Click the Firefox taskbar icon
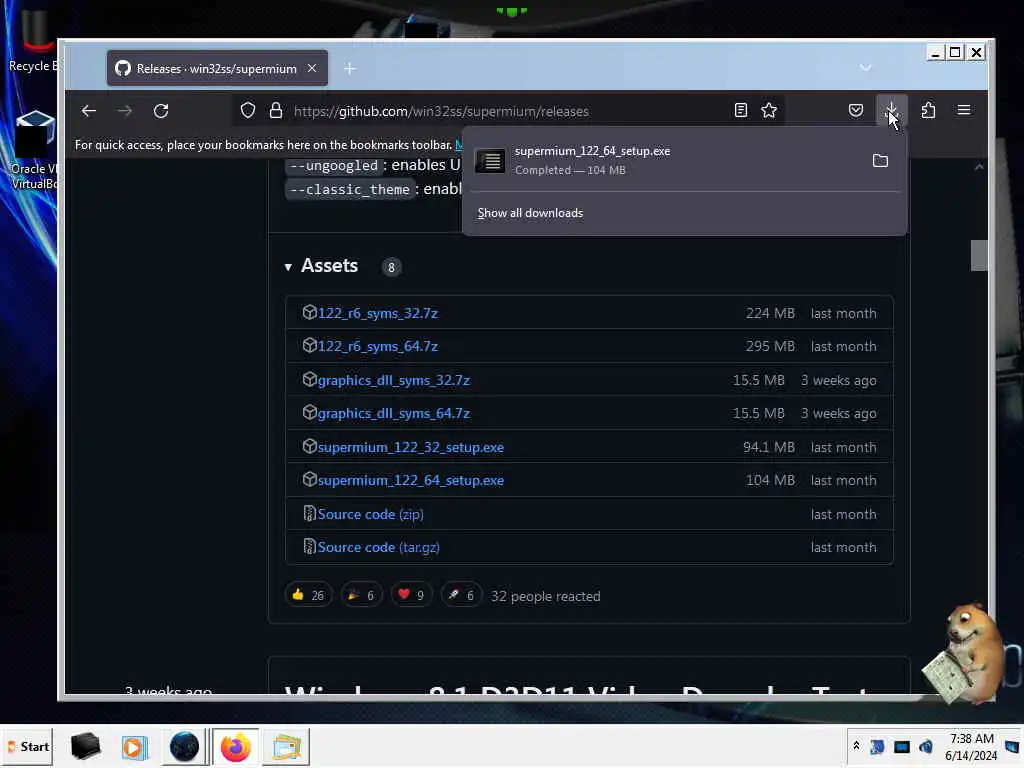Viewport: 1024px width, 768px height. tap(235, 747)
